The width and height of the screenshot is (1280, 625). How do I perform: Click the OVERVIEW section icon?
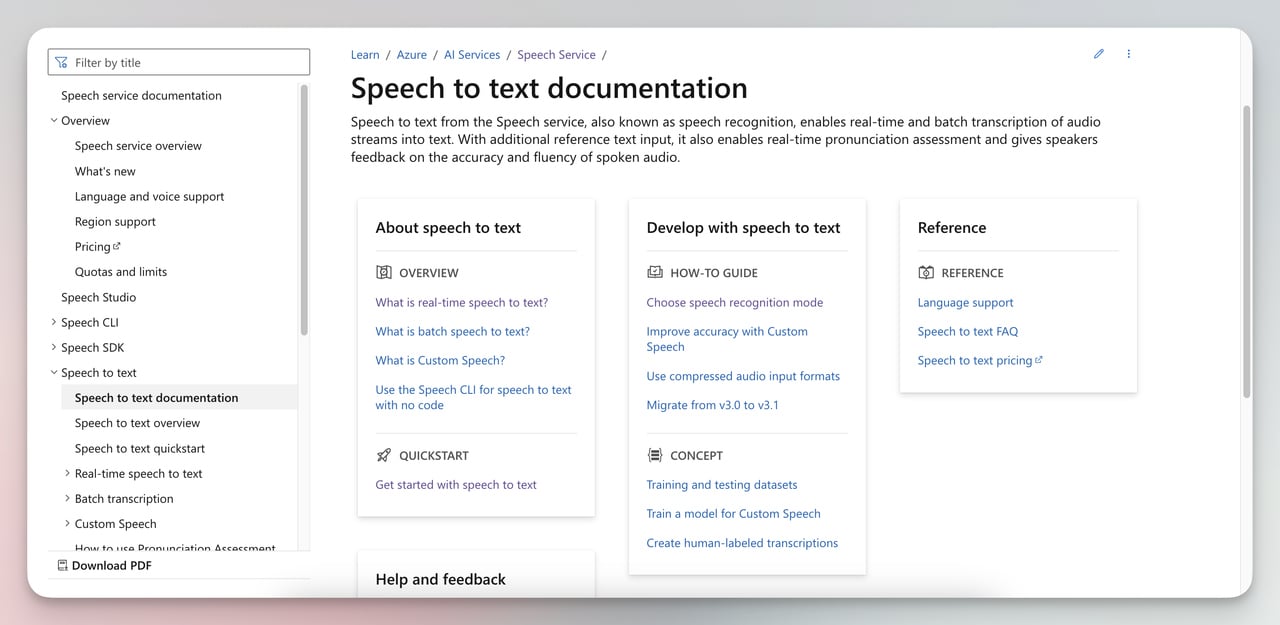383,272
